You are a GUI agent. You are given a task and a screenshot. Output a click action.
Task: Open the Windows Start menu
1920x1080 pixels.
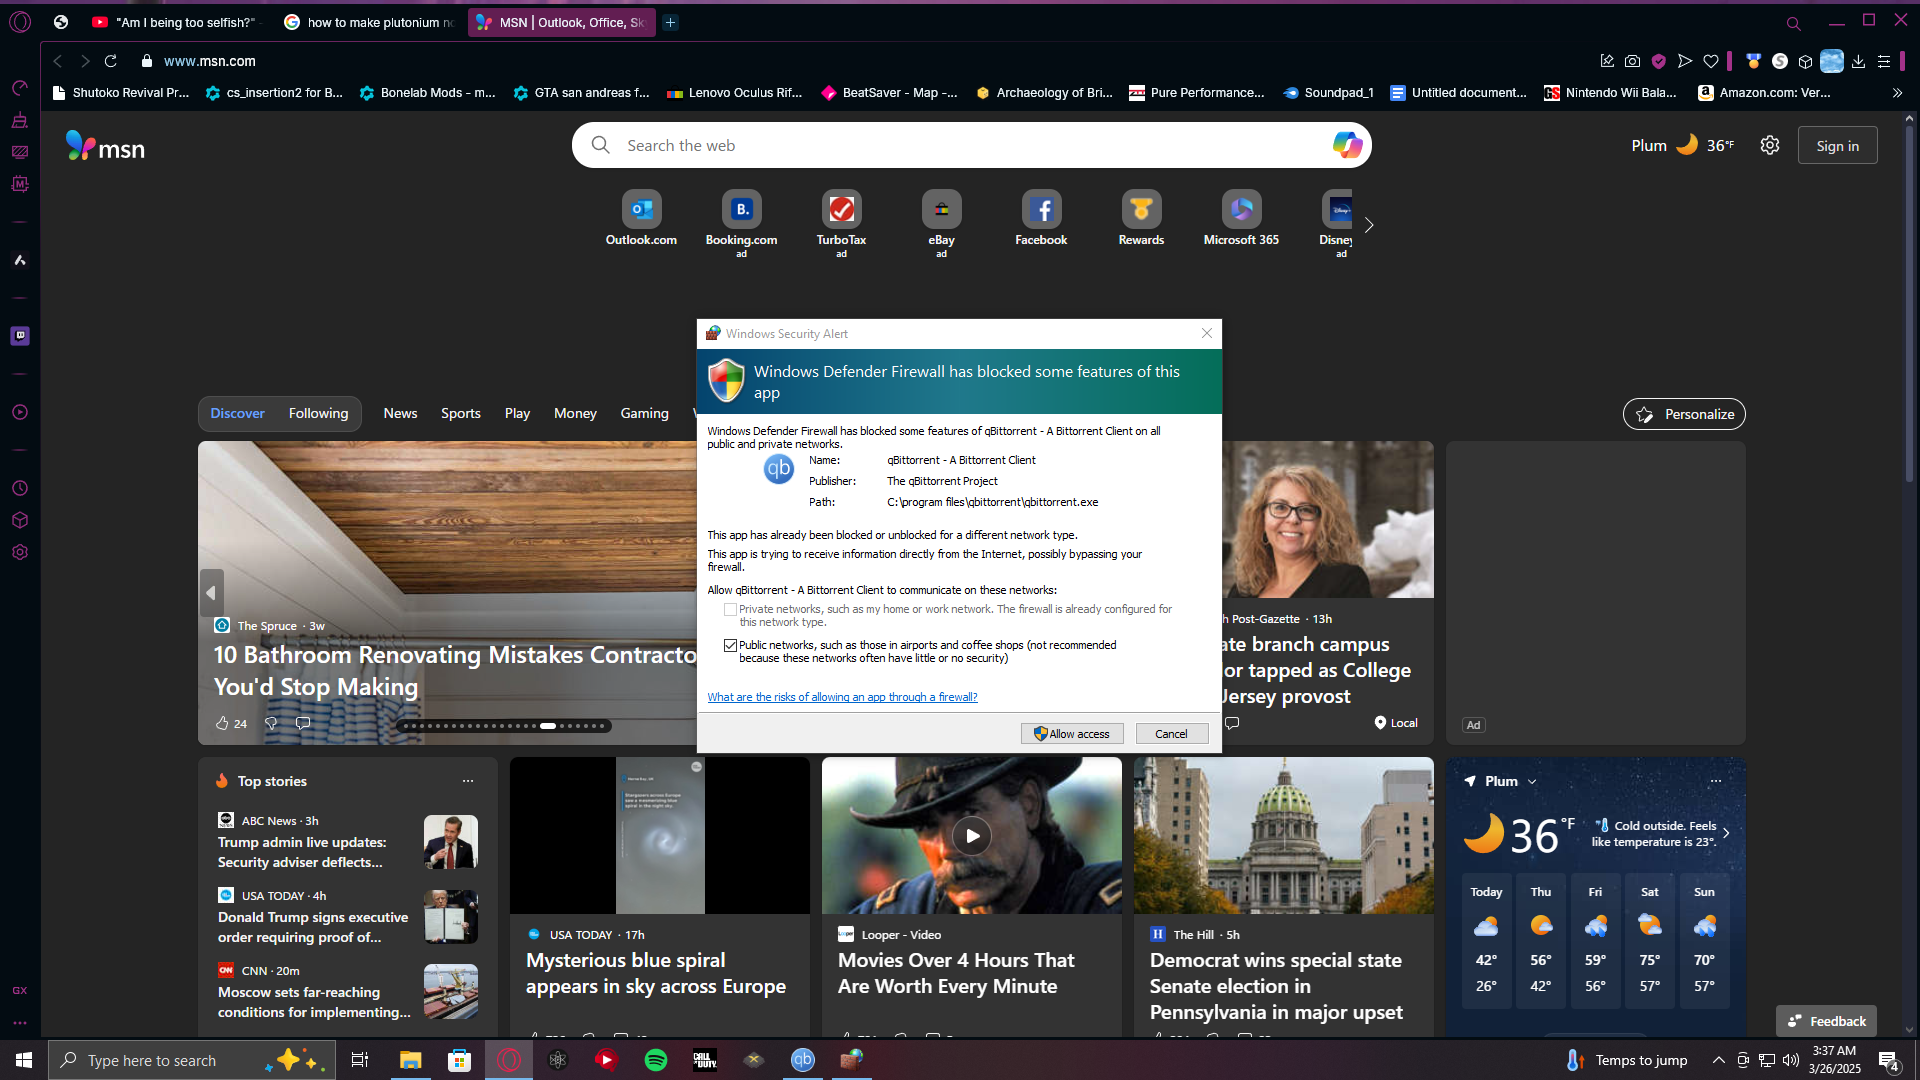pyautogui.click(x=24, y=1060)
